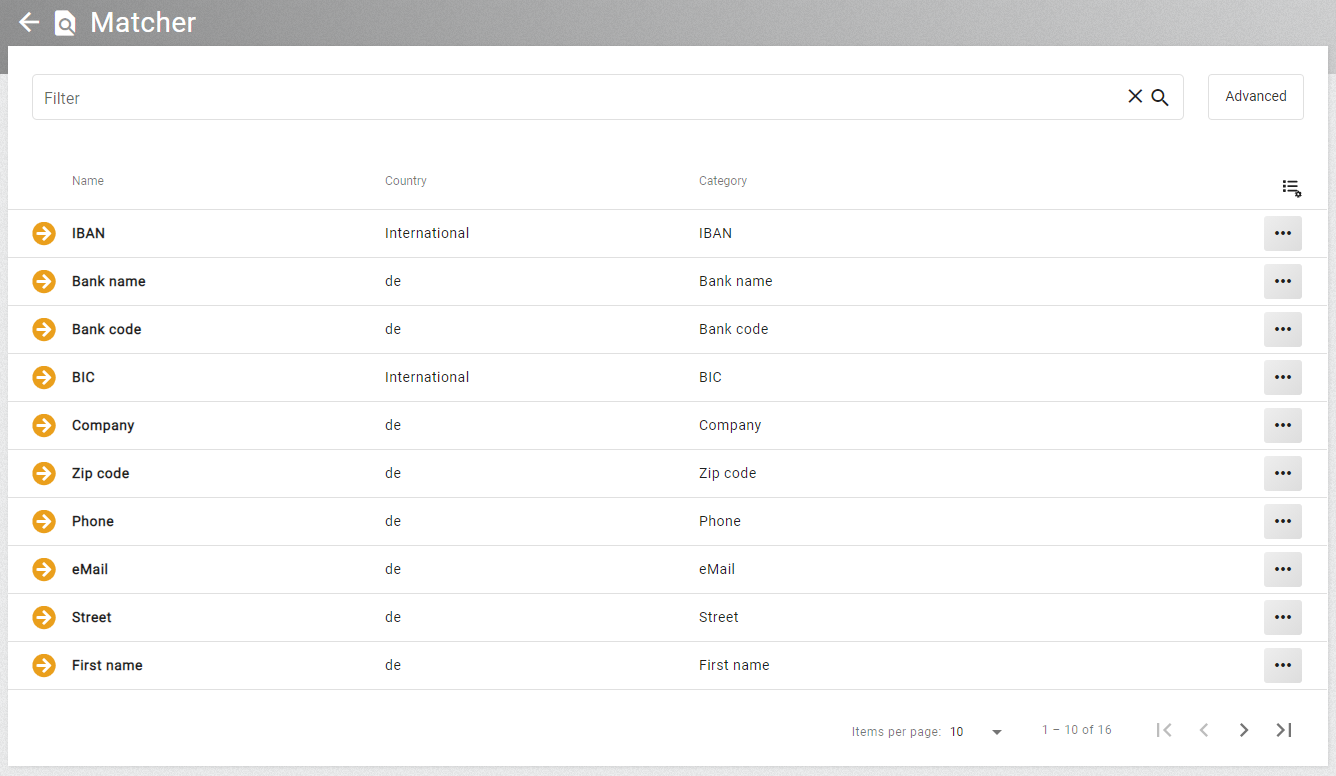Open the Zip code entry via its orange arrow

click(43, 473)
